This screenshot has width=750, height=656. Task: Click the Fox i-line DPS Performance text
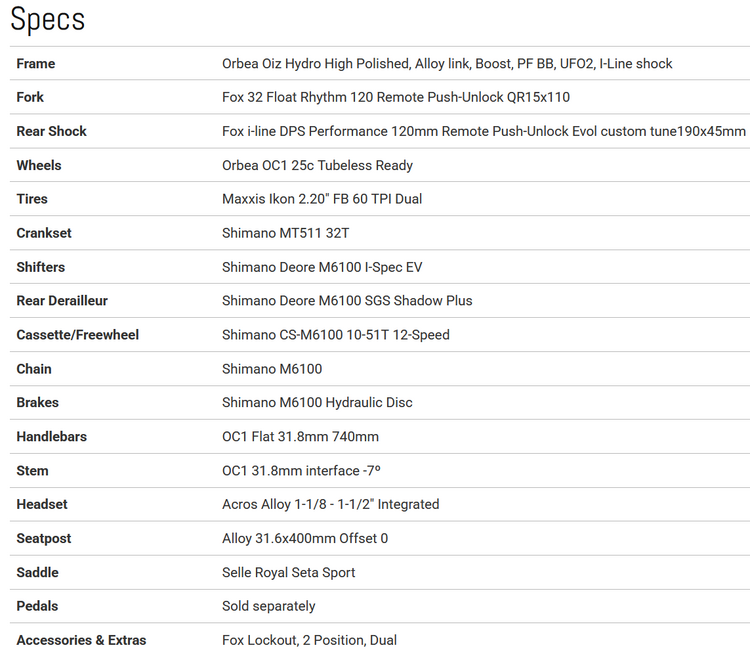pos(484,131)
